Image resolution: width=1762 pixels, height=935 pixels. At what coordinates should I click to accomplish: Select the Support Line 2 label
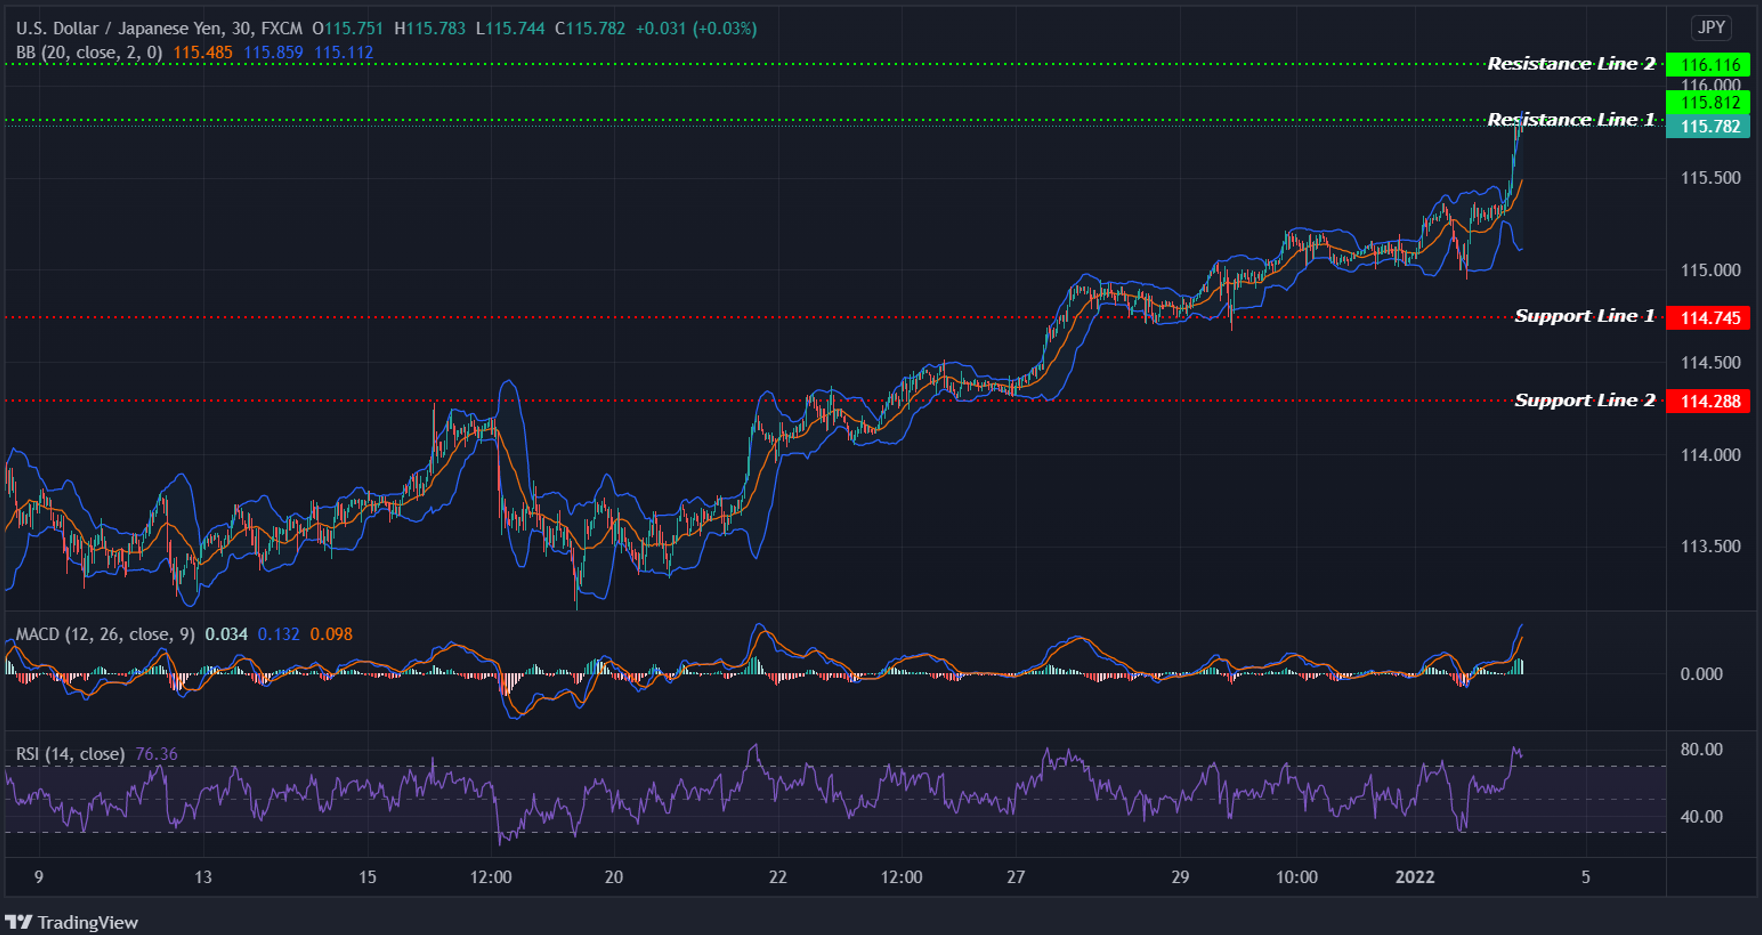[1584, 400]
